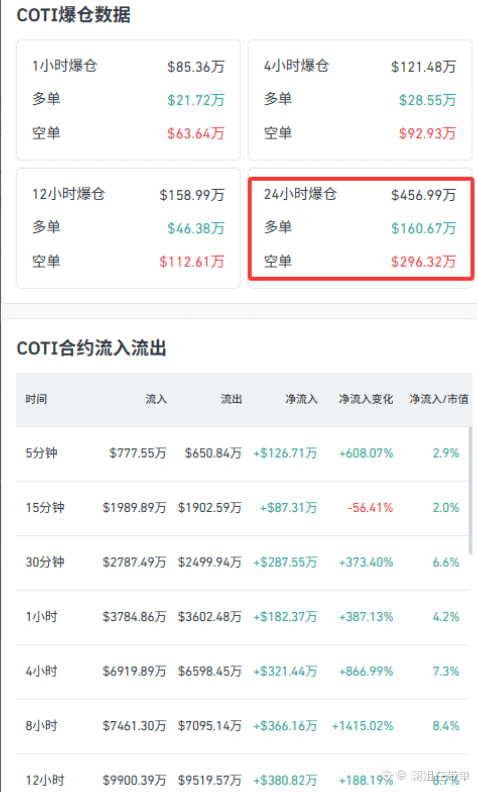
Task: Sort by 净流入/市值 column header
Action: [x=439, y=399]
